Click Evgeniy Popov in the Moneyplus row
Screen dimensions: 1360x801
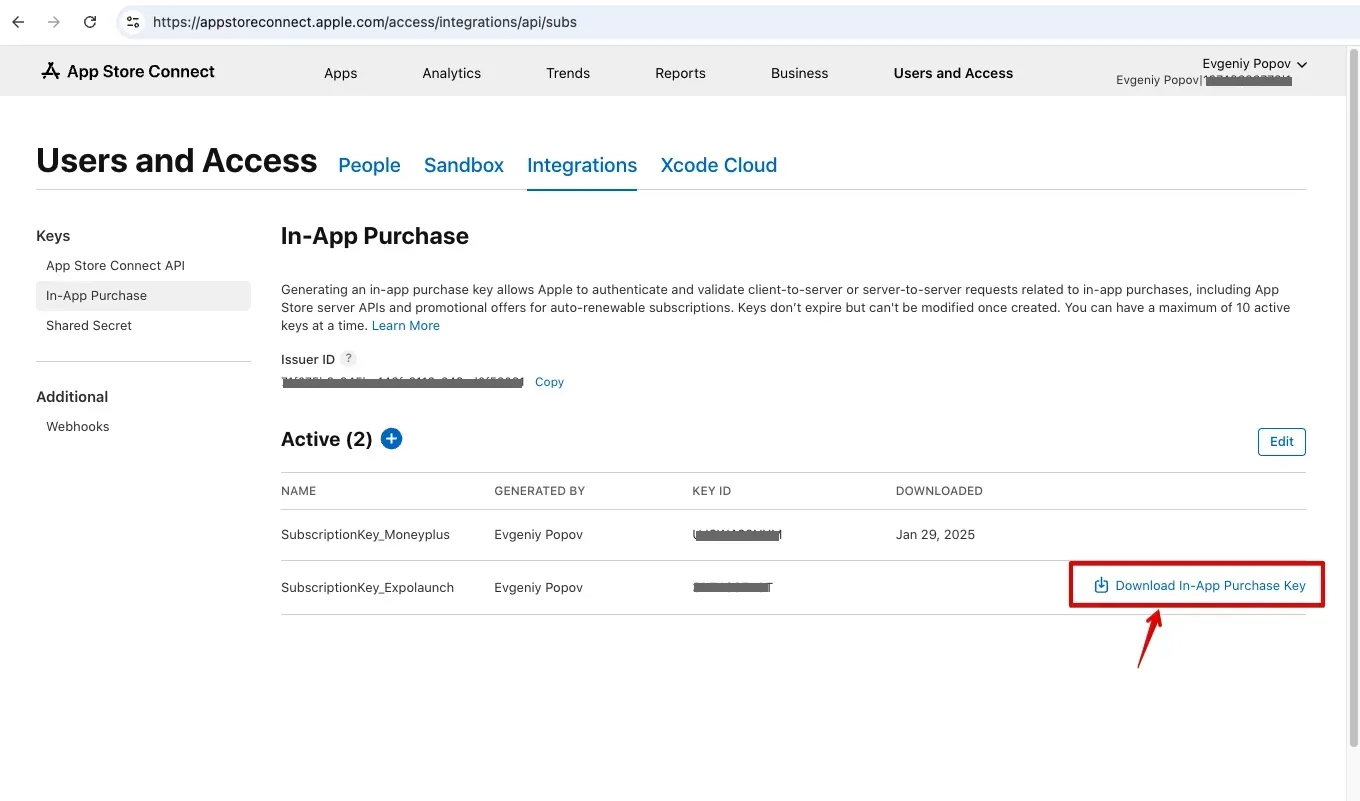(538, 535)
